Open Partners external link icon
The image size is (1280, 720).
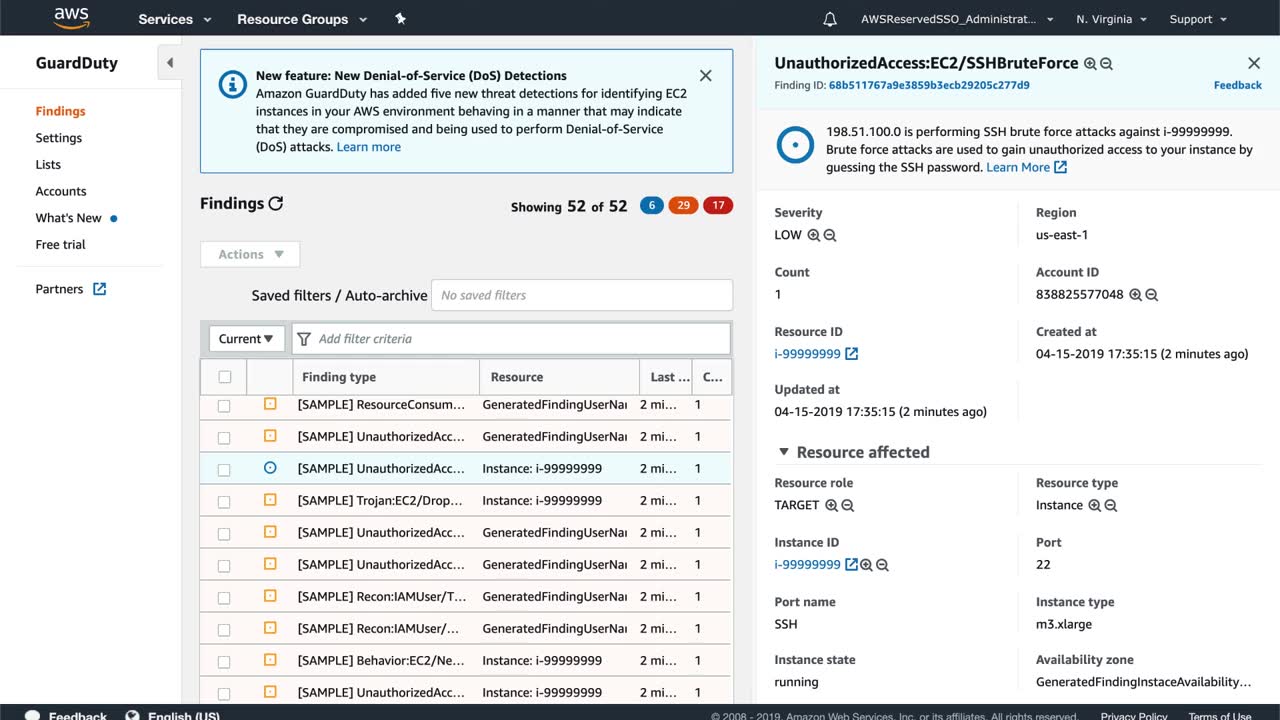[99, 289]
